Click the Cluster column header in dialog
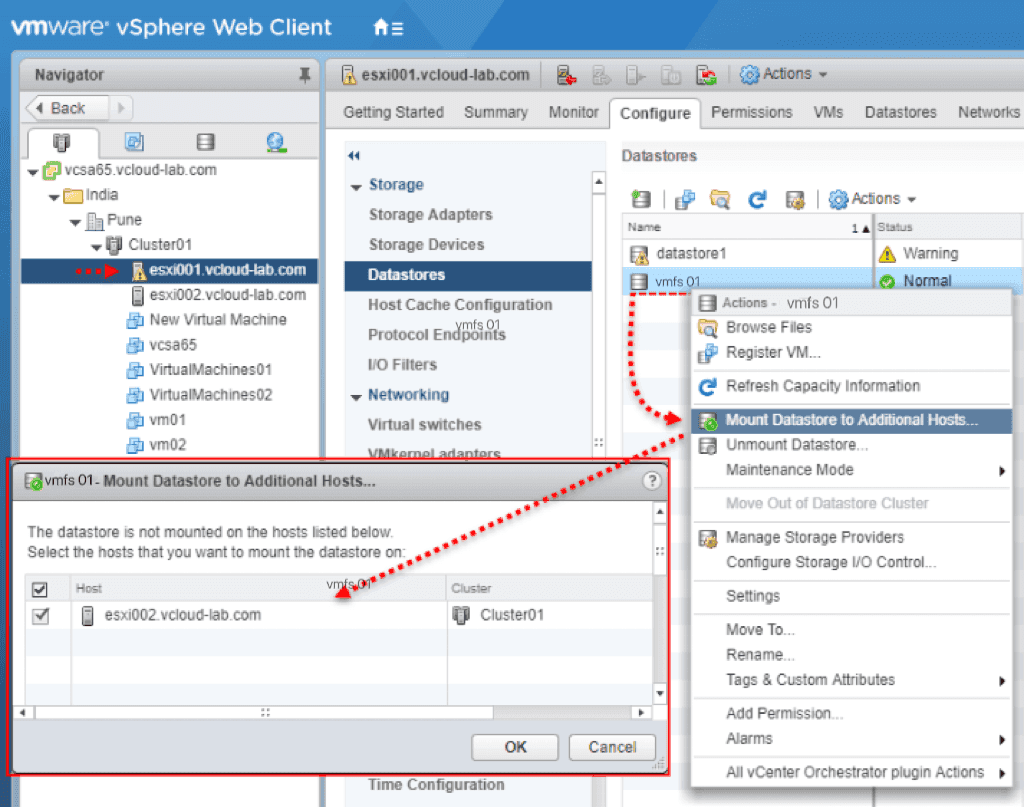This screenshot has width=1024, height=807. point(549,588)
